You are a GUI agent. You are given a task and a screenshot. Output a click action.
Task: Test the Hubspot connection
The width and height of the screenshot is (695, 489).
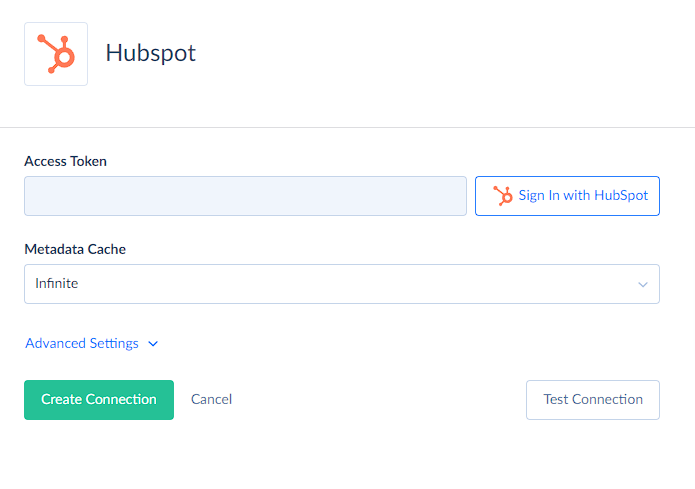(593, 400)
